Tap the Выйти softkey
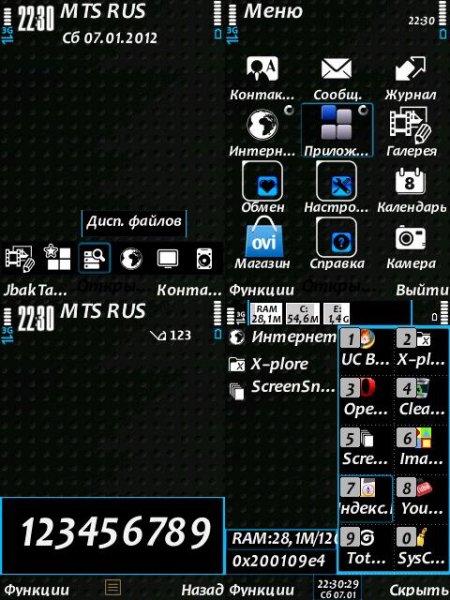Image resolution: width=450 pixels, height=600 pixels. pyautogui.click(x=422, y=290)
